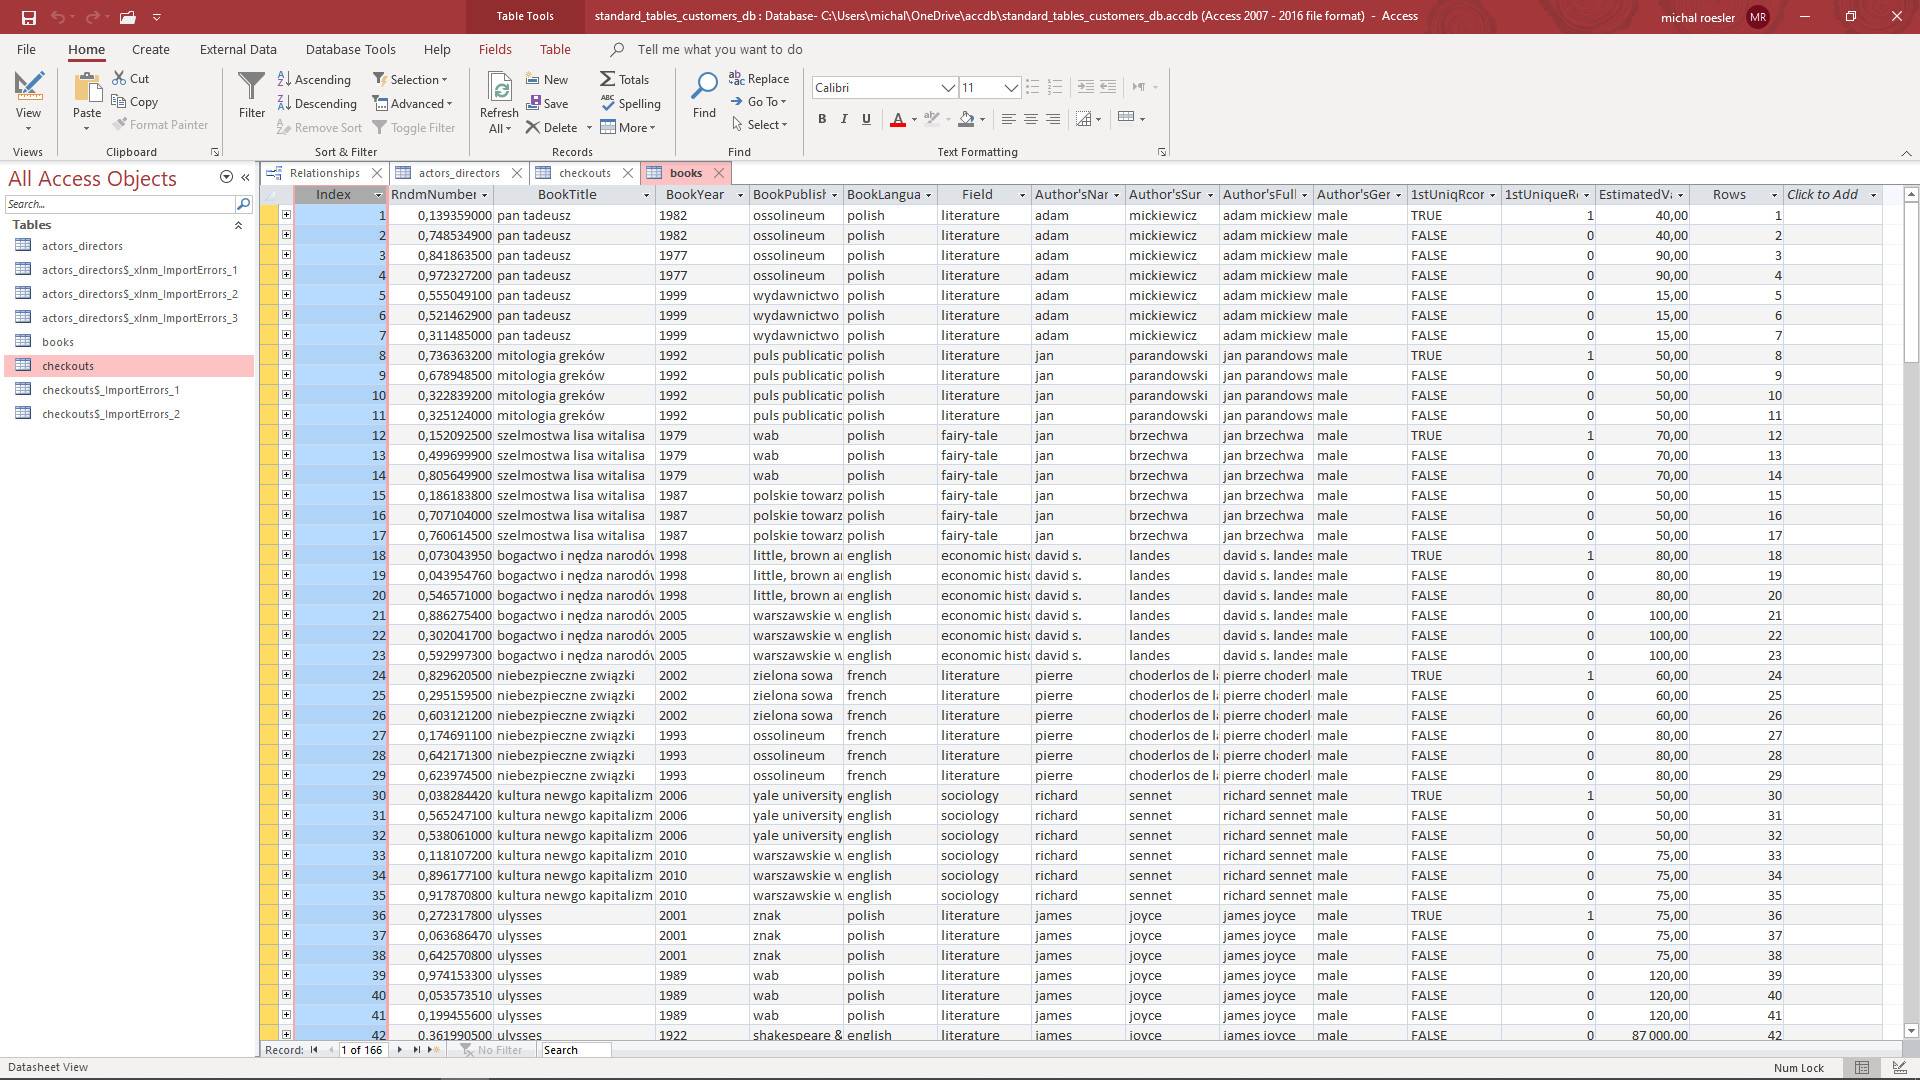Open background fill color dropdown

click(982, 119)
